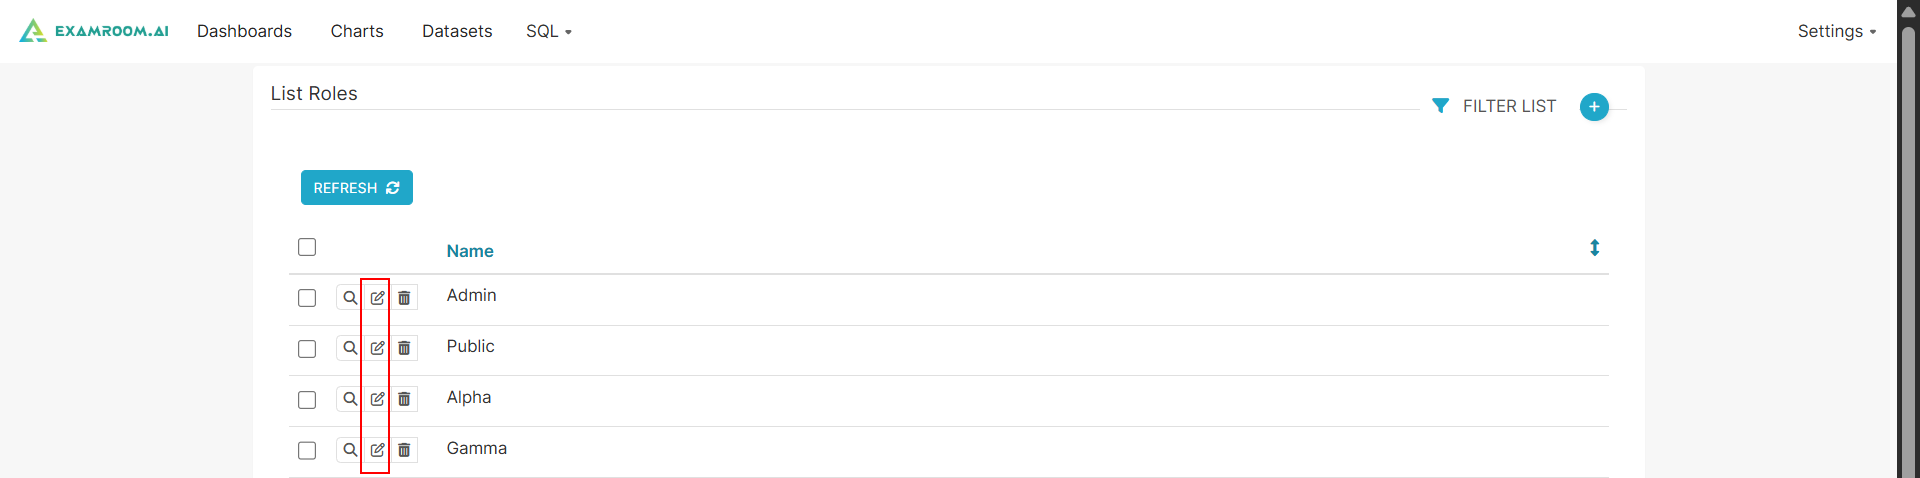Tick the select-all checkbox in header
Viewport: 1920px width, 478px height.
pyautogui.click(x=307, y=247)
